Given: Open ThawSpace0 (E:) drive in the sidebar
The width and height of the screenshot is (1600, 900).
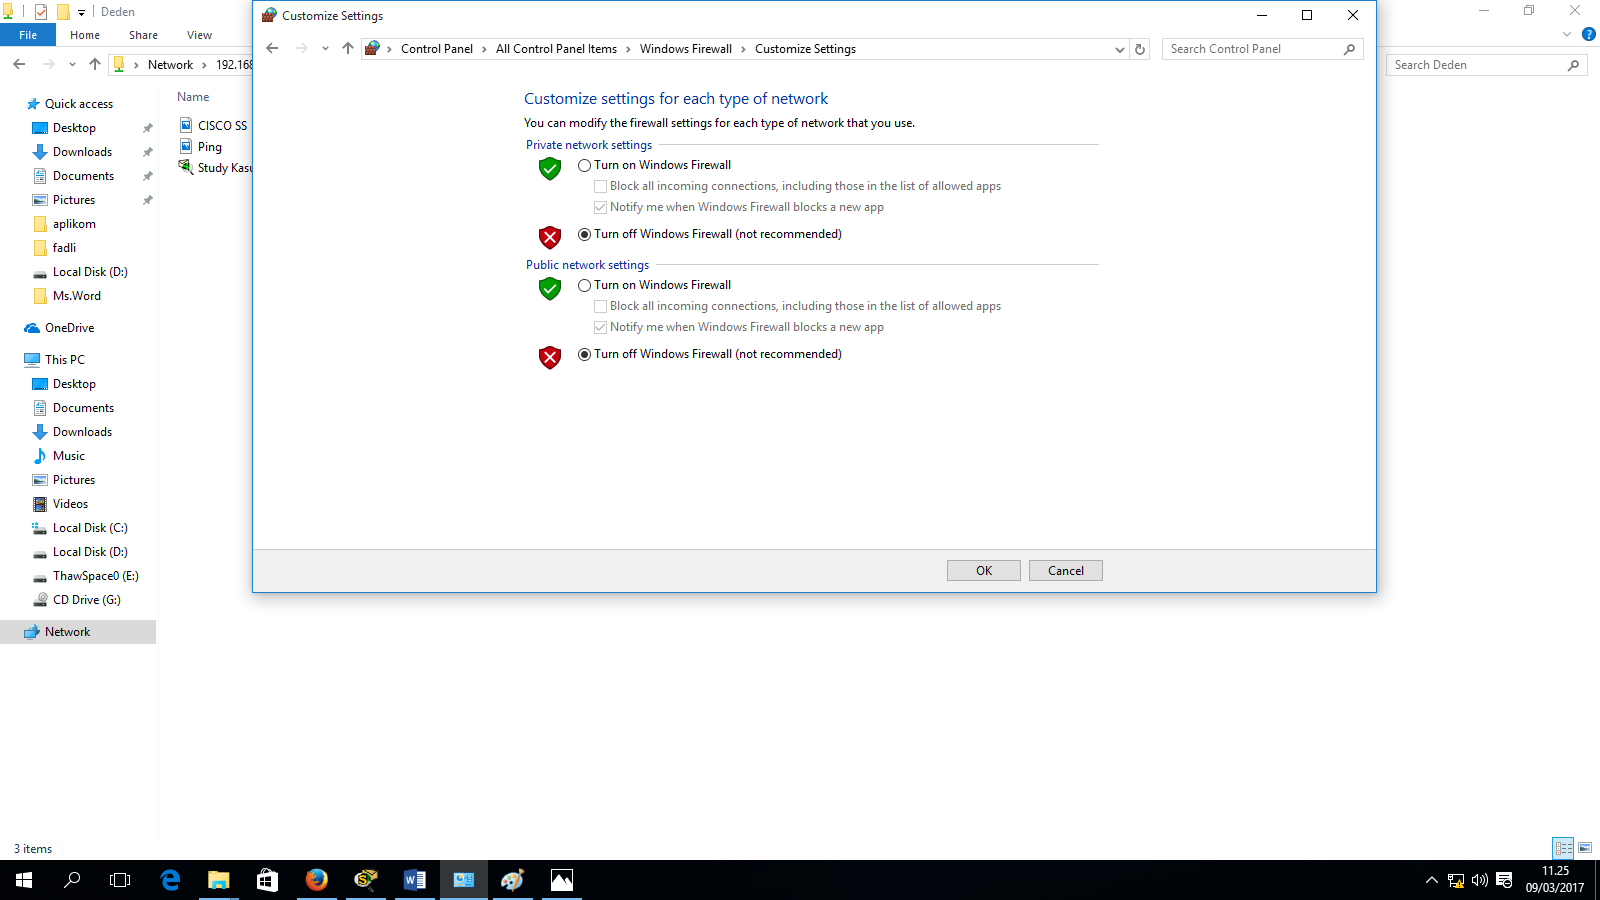Looking at the screenshot, I should point(95,576).
